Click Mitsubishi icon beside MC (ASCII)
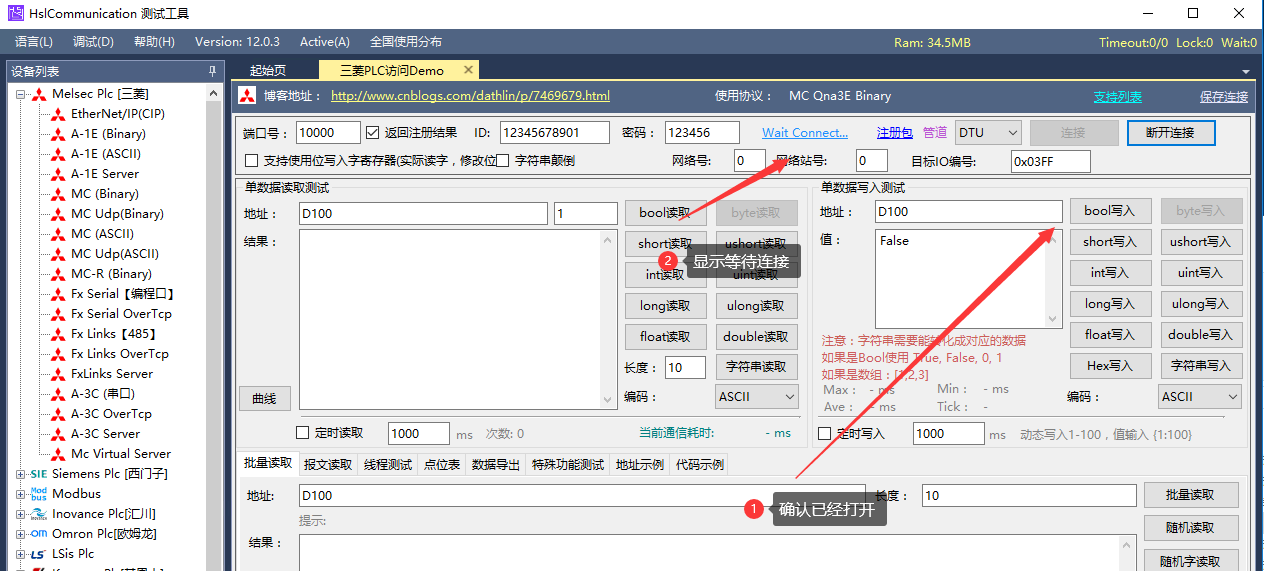Screen dimensions: 1264x571 point(58,234)
